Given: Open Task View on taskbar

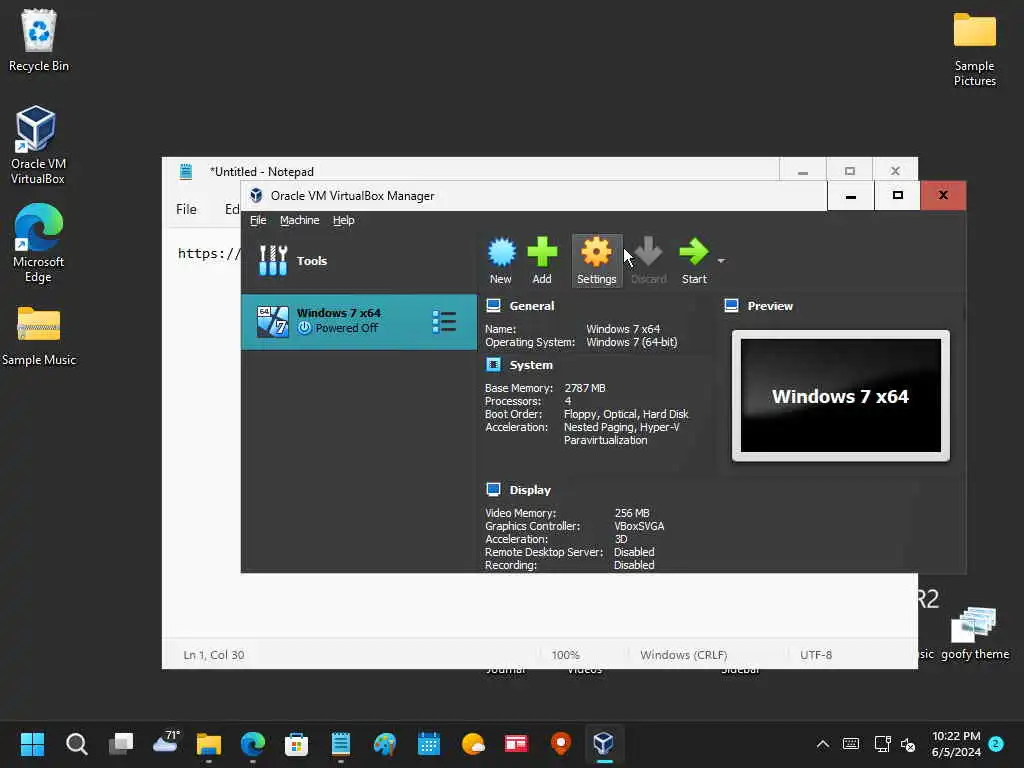Looking at the screenshot, I should (x=121, y=744).
